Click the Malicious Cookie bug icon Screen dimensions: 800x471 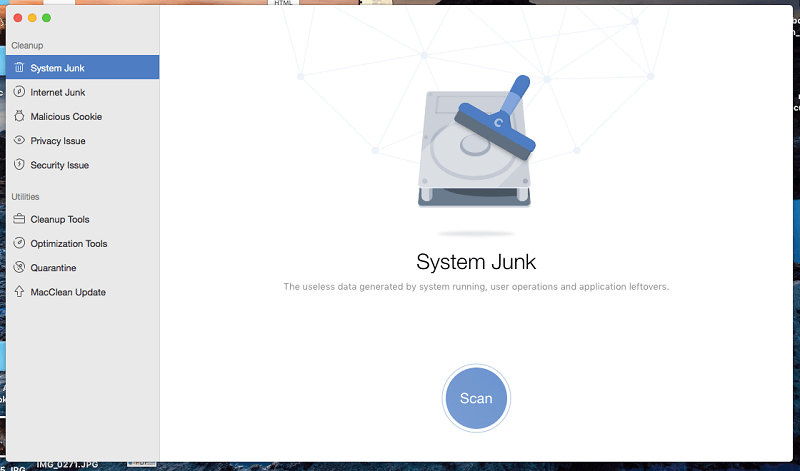pyautogui.click(x=19, y=116)
